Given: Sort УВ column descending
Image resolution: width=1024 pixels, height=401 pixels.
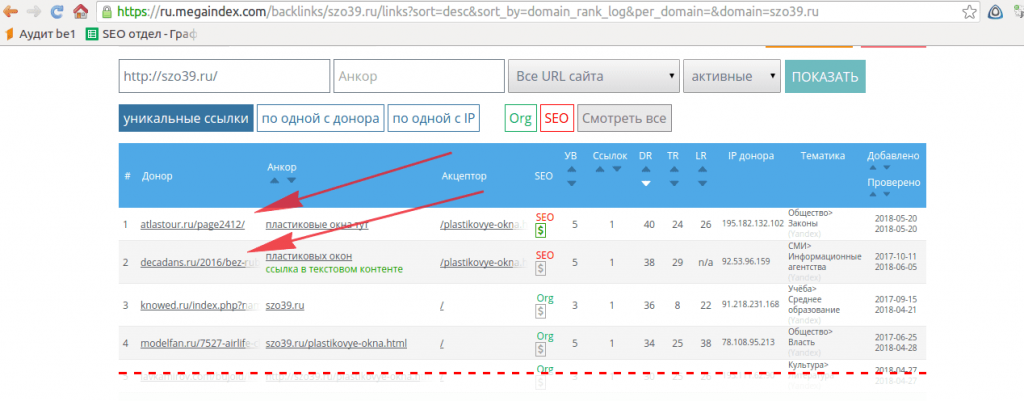Looking at the screenshot, I should click(571, 184).
